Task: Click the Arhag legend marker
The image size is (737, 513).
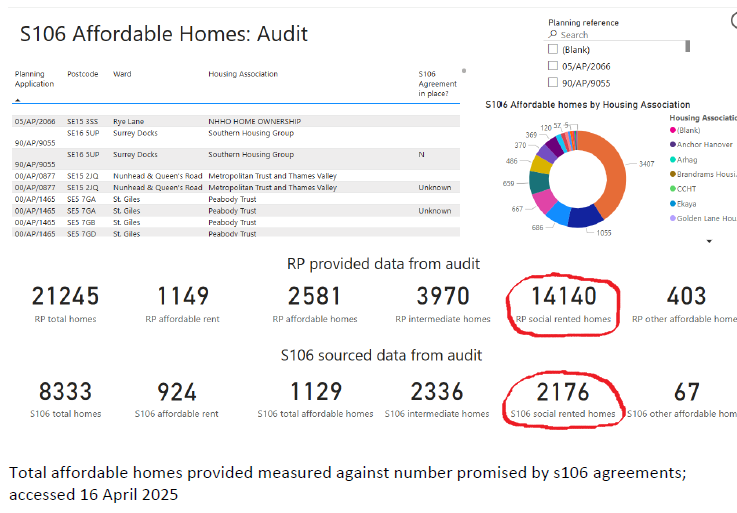Action: pyautogui.click(x=673, y=159)
